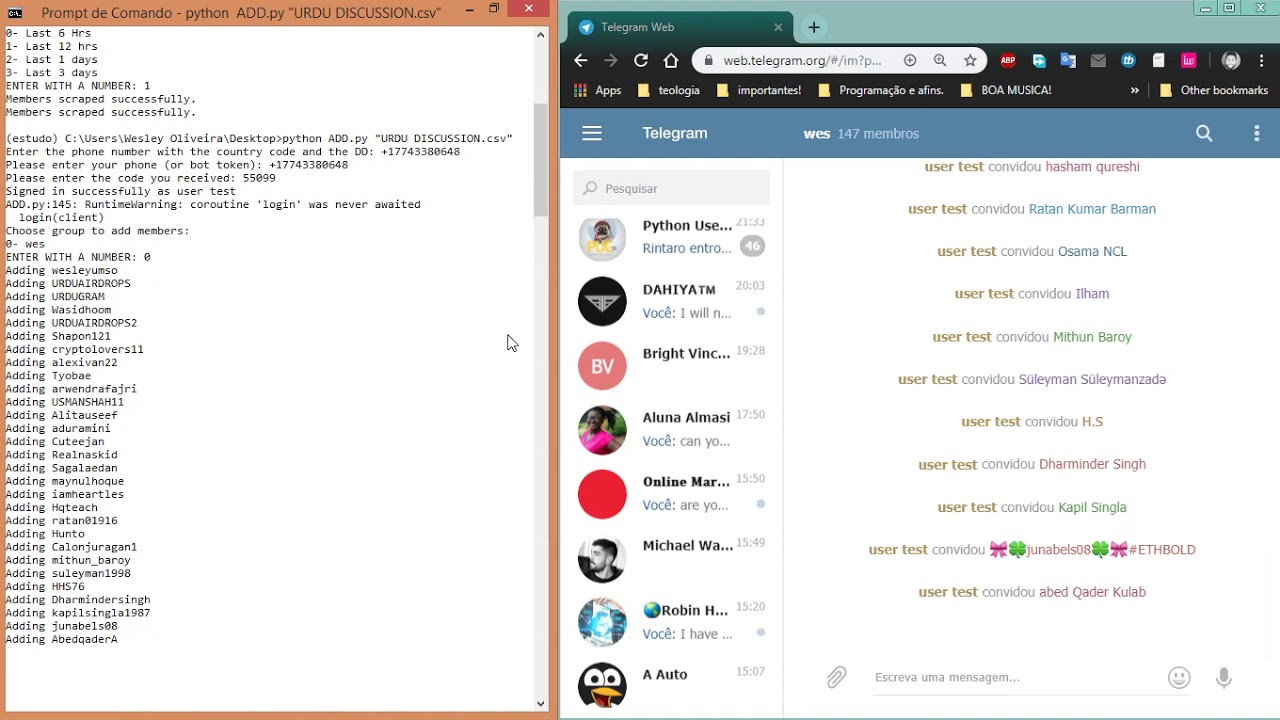Click the Telegram title in header
The image size is (1280, 720).
tap(675, 133)
